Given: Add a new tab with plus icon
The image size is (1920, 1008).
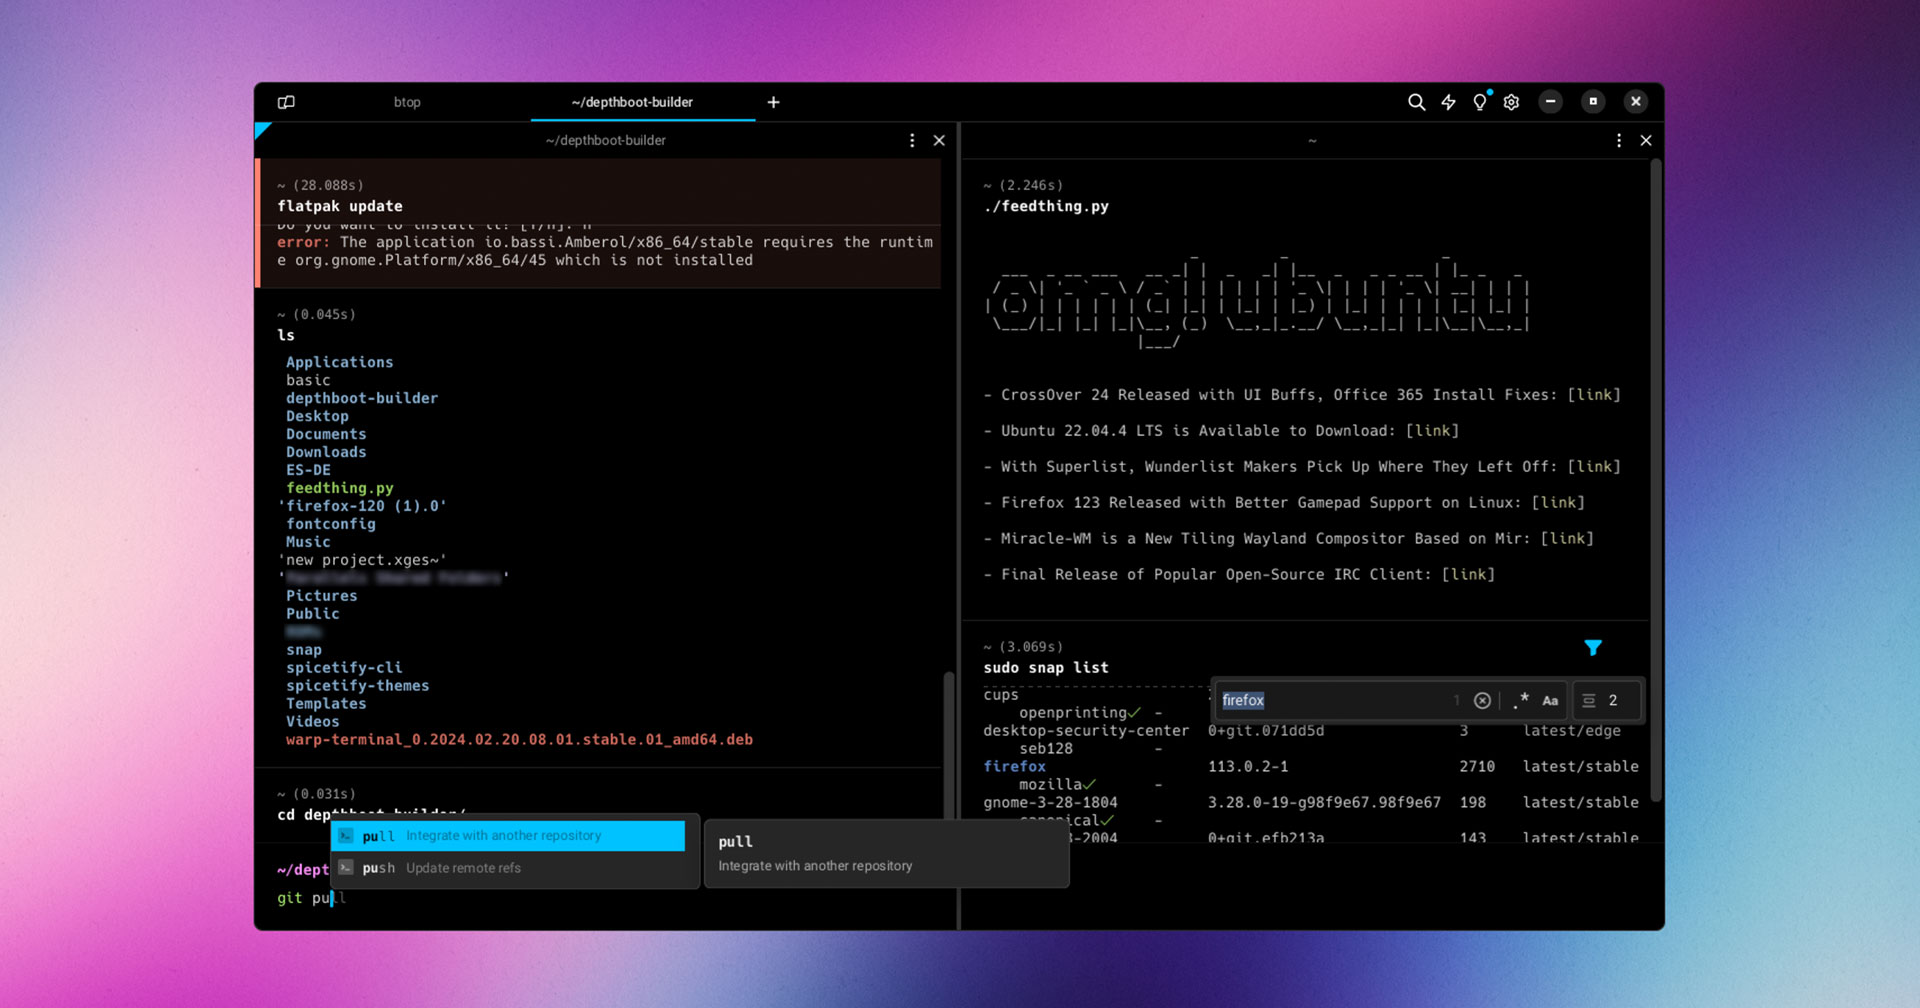Looking at the screenshot, I should (773, 102).
